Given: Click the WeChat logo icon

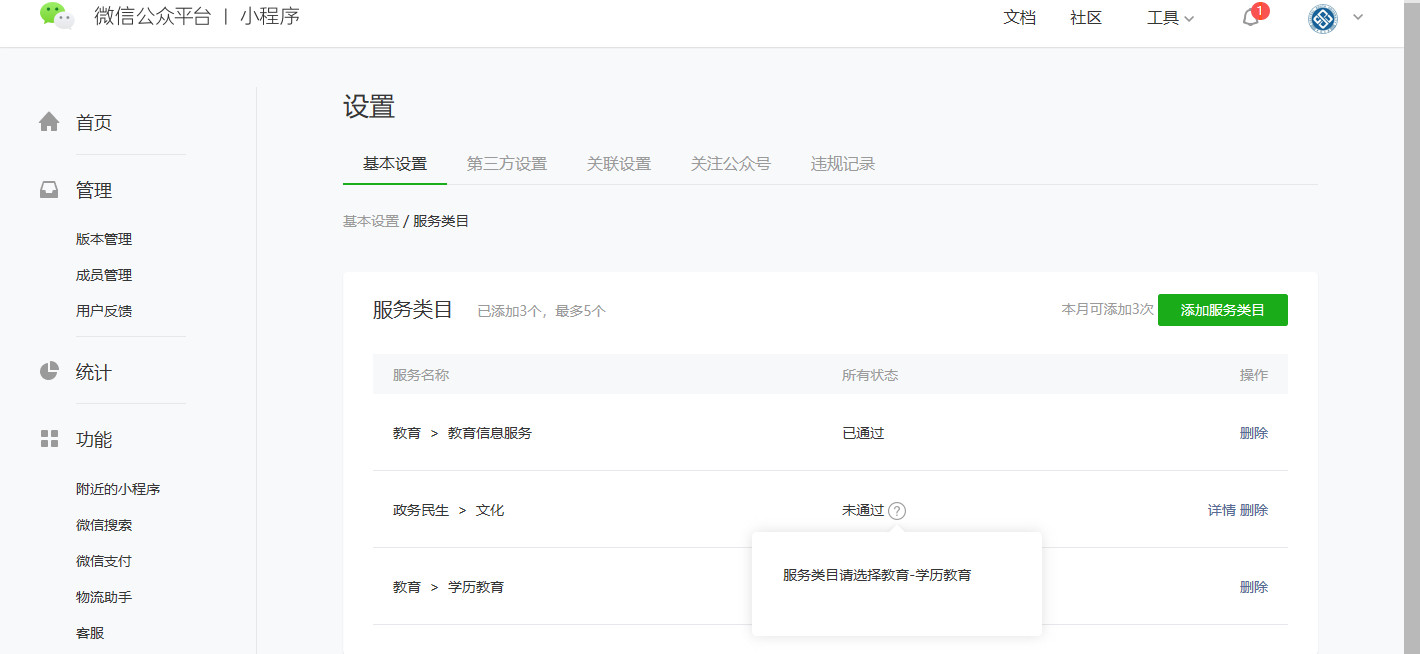Looking at the screenshot, I should point(57,16).
